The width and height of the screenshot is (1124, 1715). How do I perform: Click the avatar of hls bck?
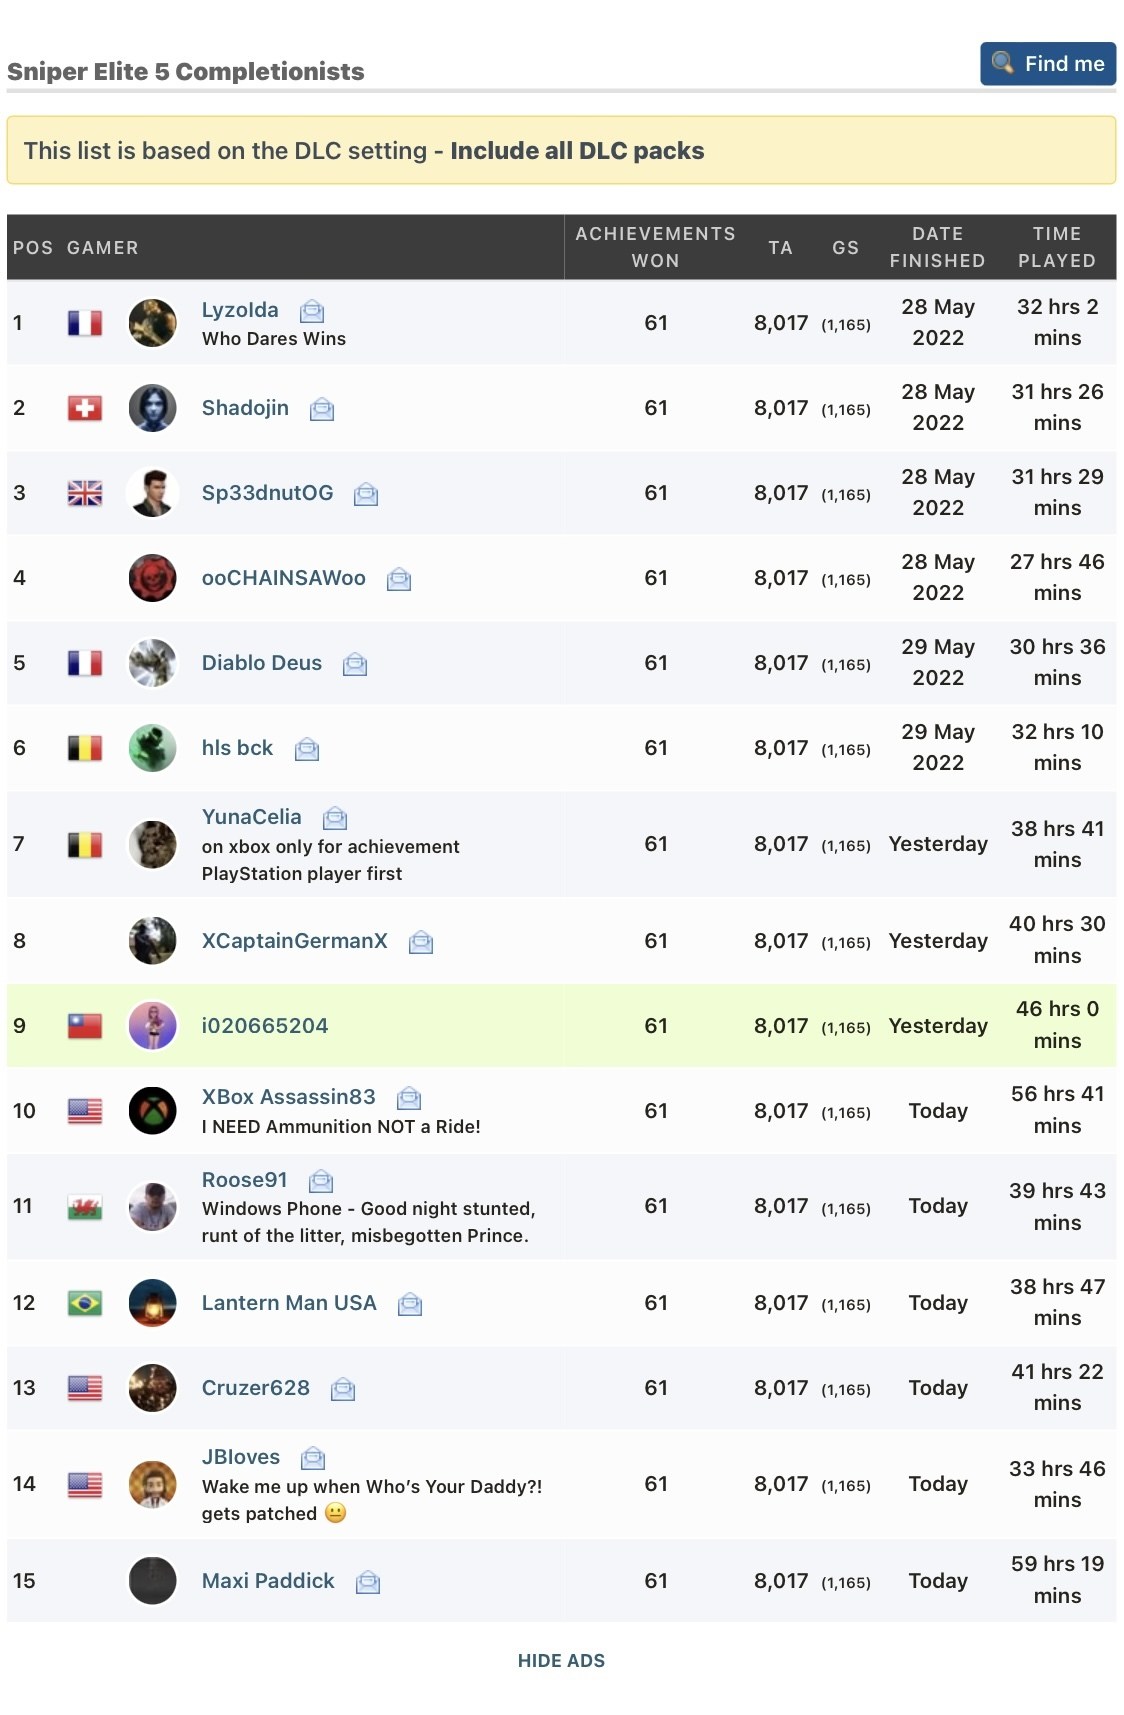pos(153,748)
